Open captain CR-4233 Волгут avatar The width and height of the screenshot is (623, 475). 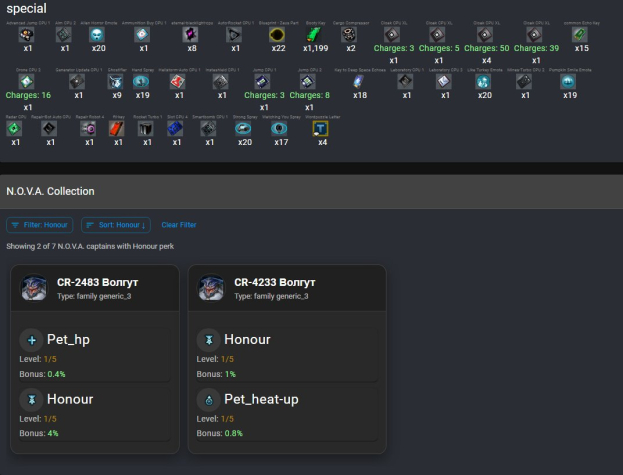click(x=212, y=288)
